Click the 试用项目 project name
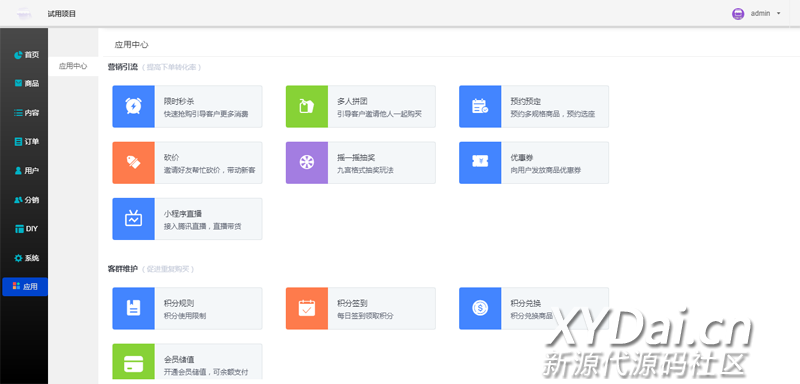Screen dimensions: 800x384 click(x=62, y=14)
